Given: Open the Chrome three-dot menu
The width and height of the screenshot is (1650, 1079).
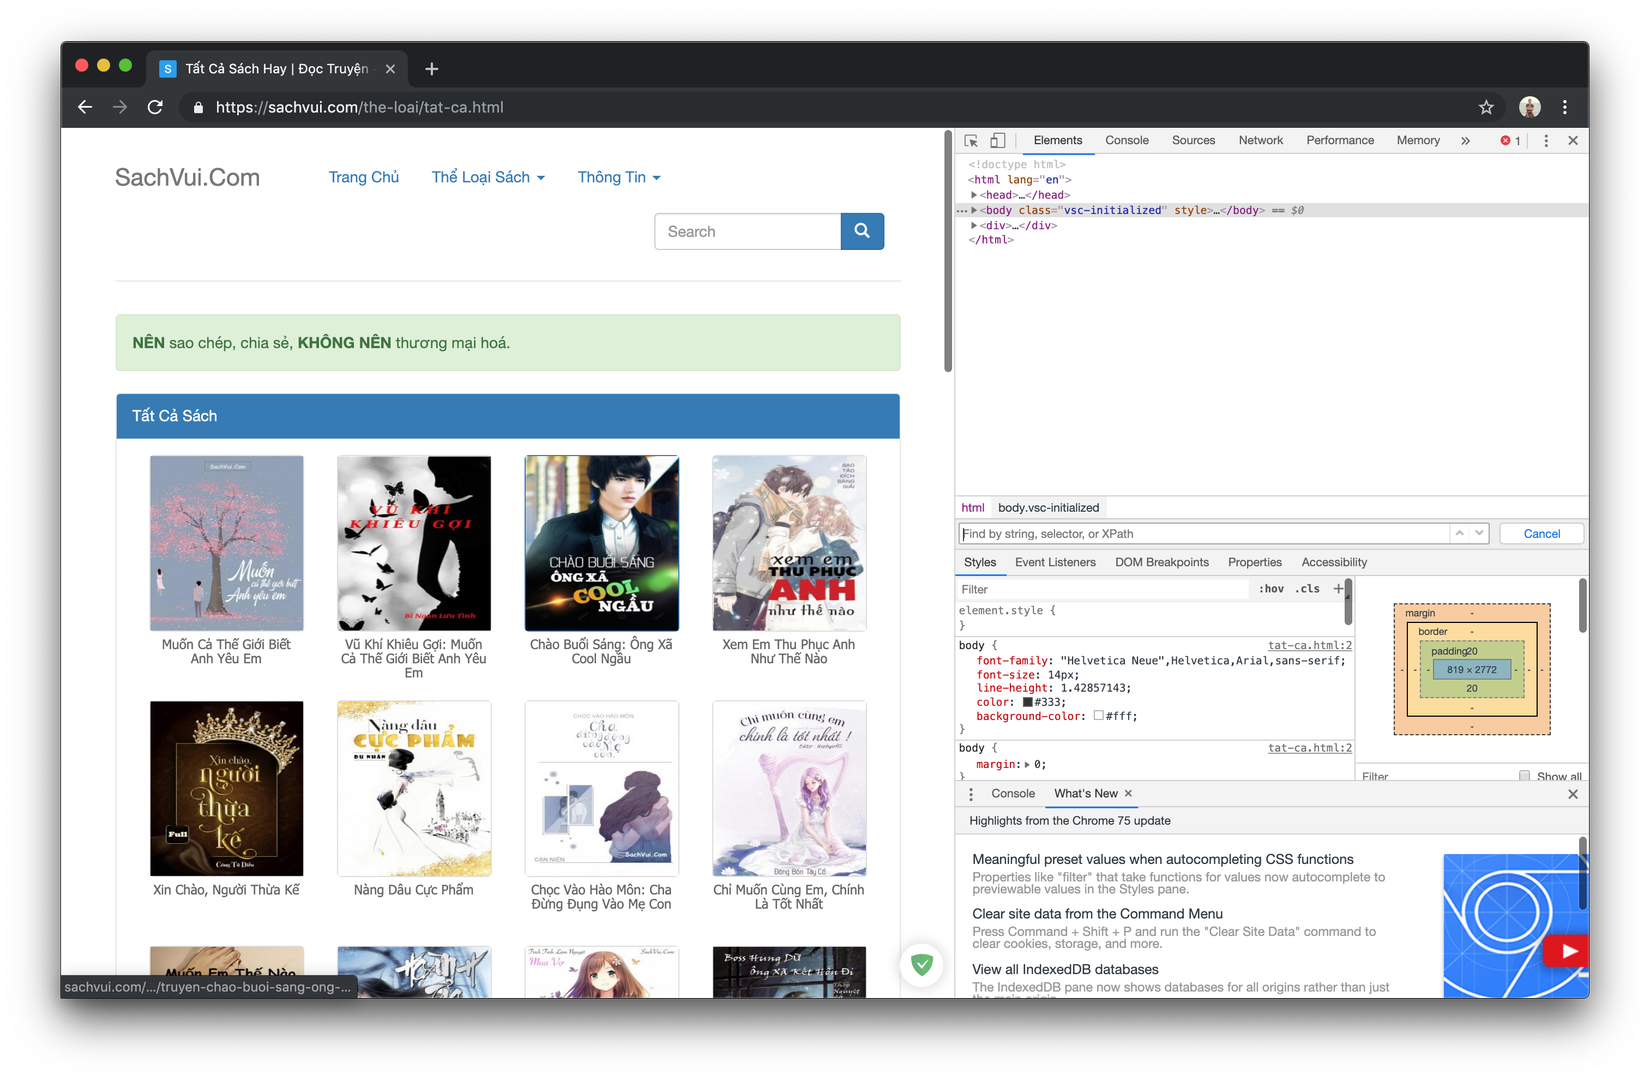Looking at the screenshot, I should point(1565,107).
